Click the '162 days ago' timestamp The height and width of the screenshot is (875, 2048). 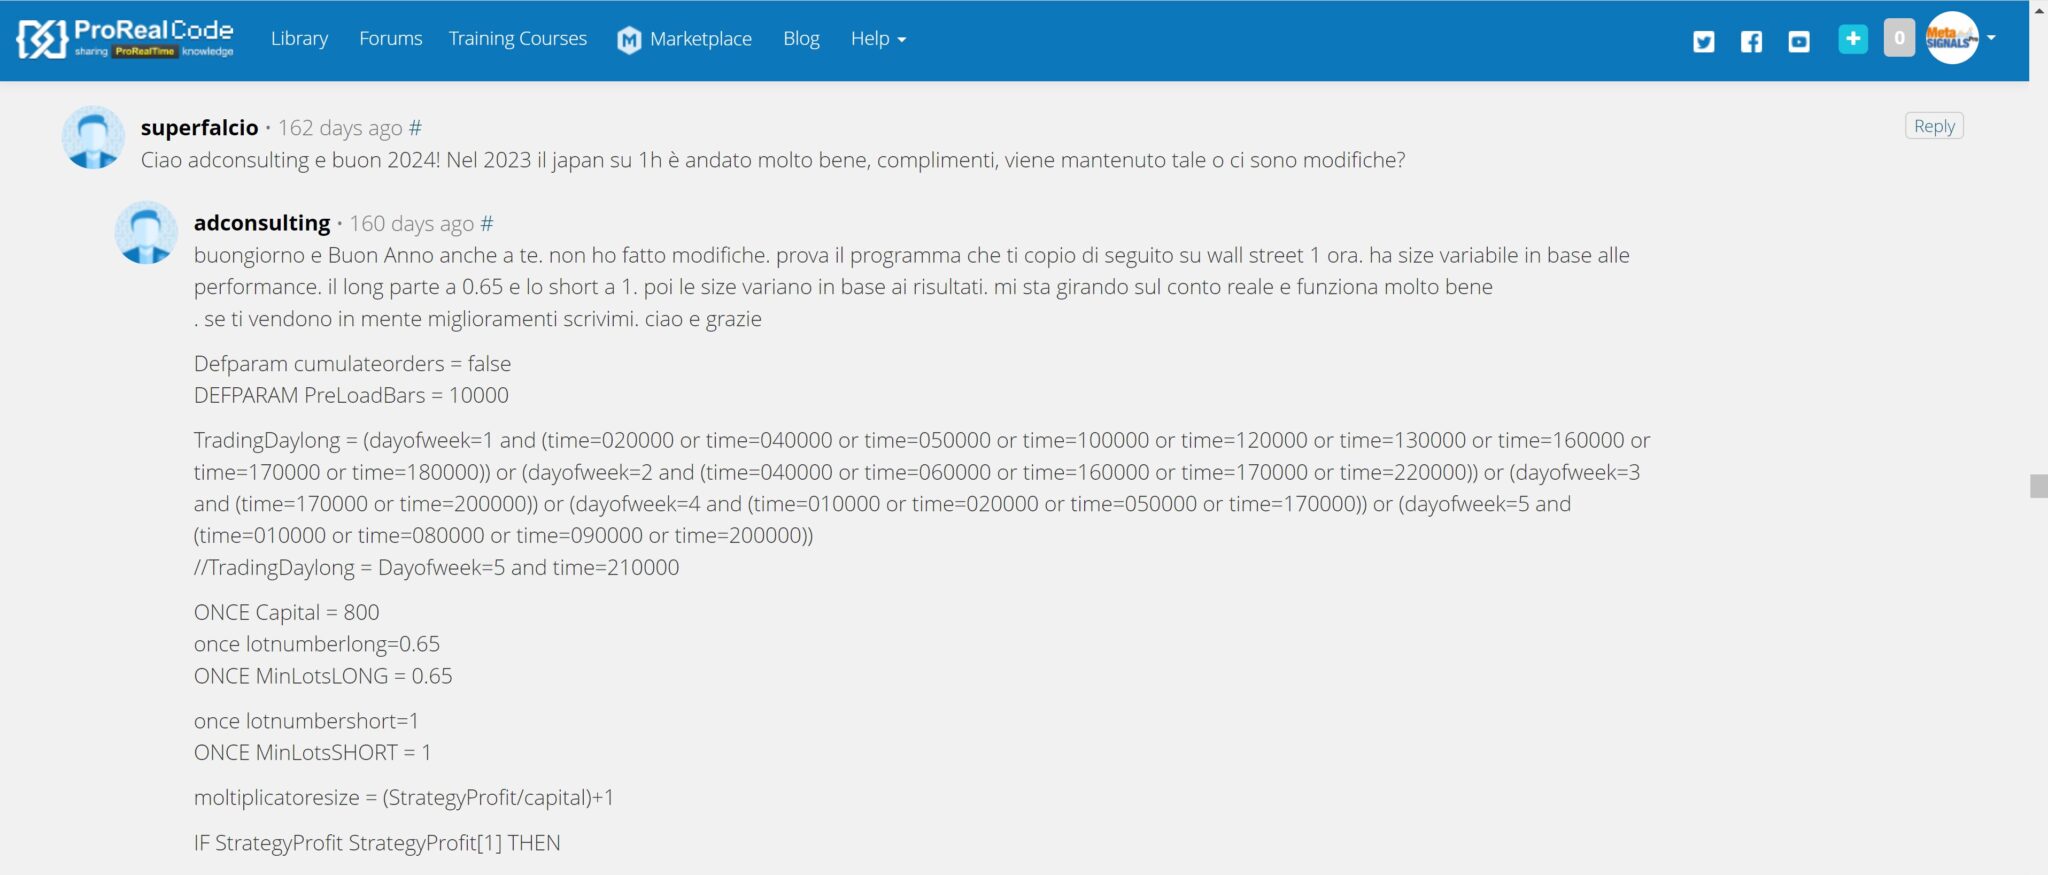point(340,128)
